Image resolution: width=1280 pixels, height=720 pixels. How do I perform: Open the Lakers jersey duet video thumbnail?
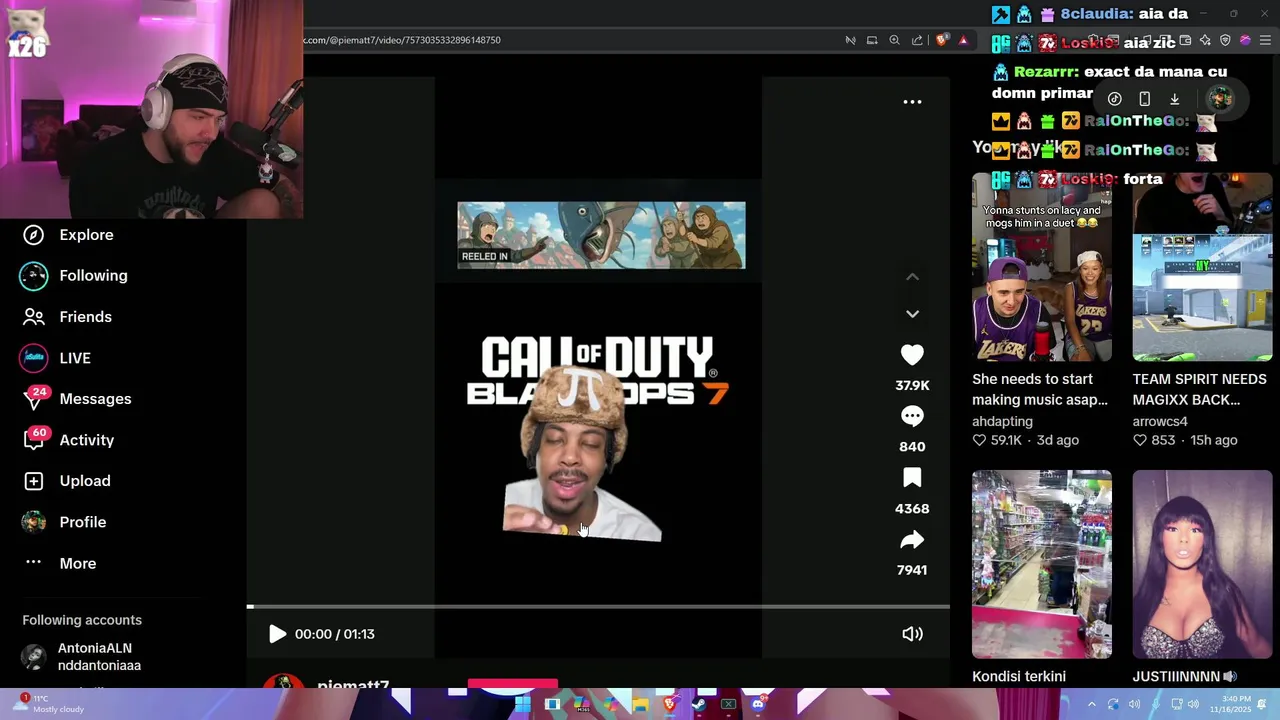click(1041, 267)
